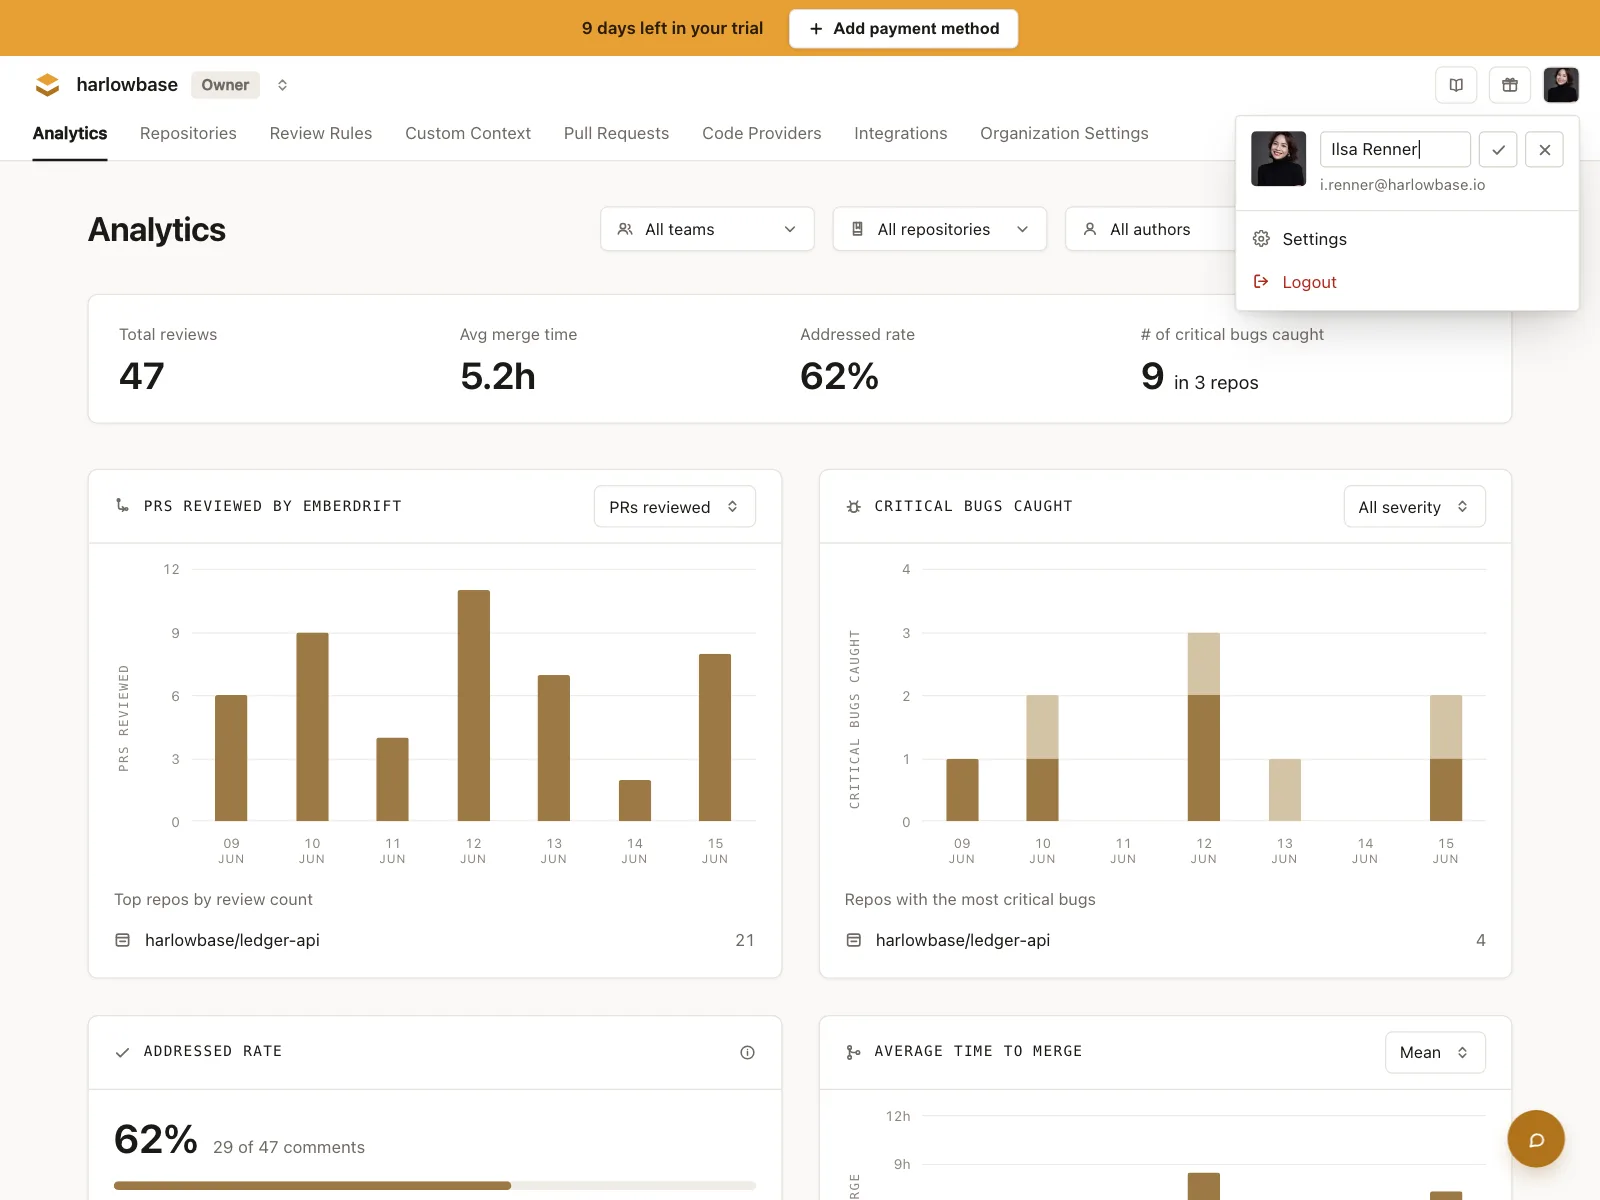
Task: Click the 14 JUN bar in PRs reviewed chart
Action: point(635,801)
